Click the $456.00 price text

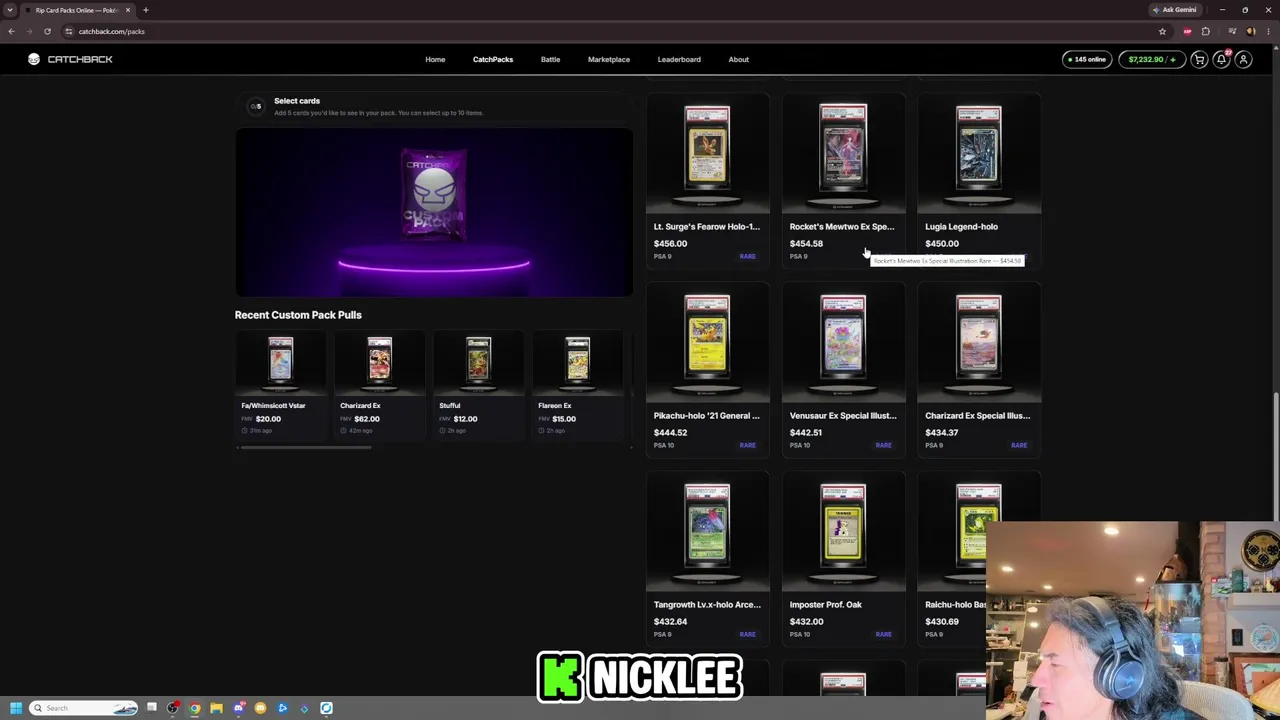click(670, 243)
